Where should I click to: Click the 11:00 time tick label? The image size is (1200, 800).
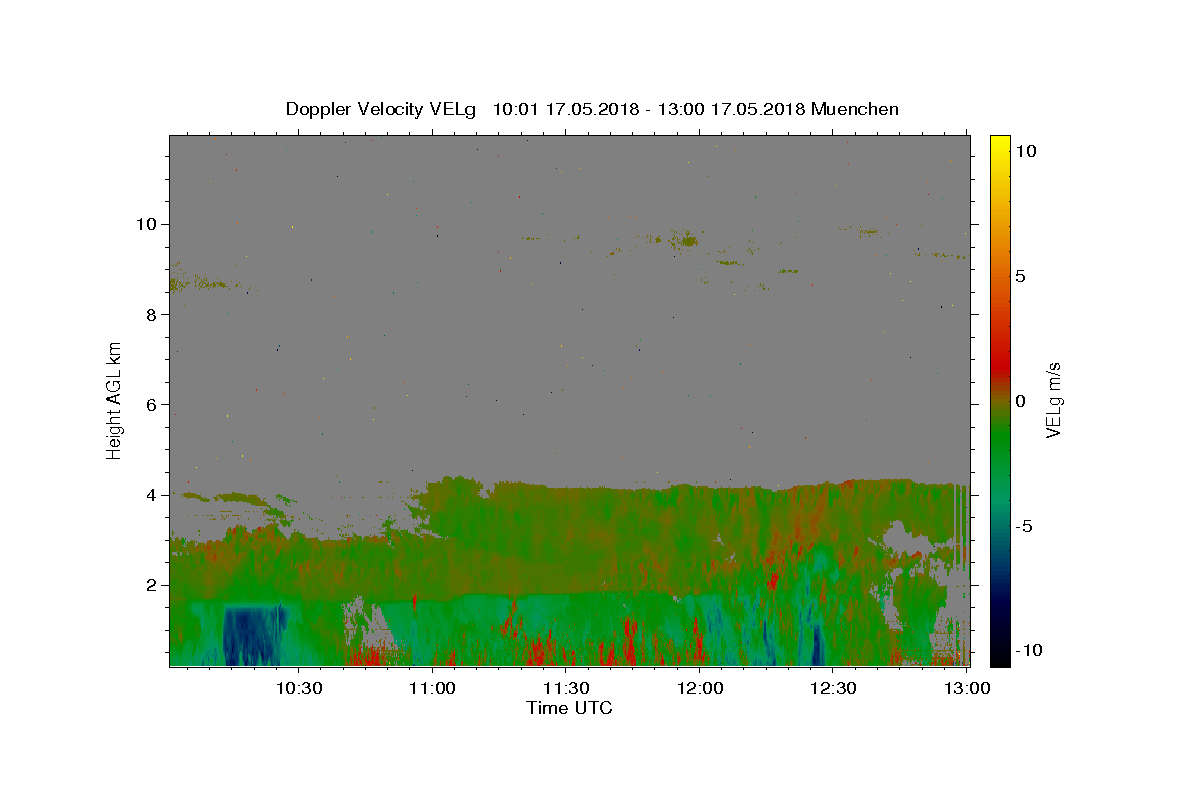pyautogui.click(x=432, y=688)
